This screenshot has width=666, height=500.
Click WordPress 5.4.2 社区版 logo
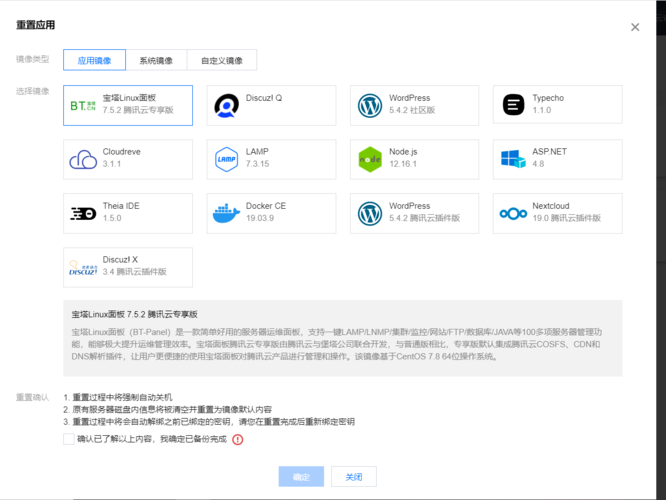point(370,105)
